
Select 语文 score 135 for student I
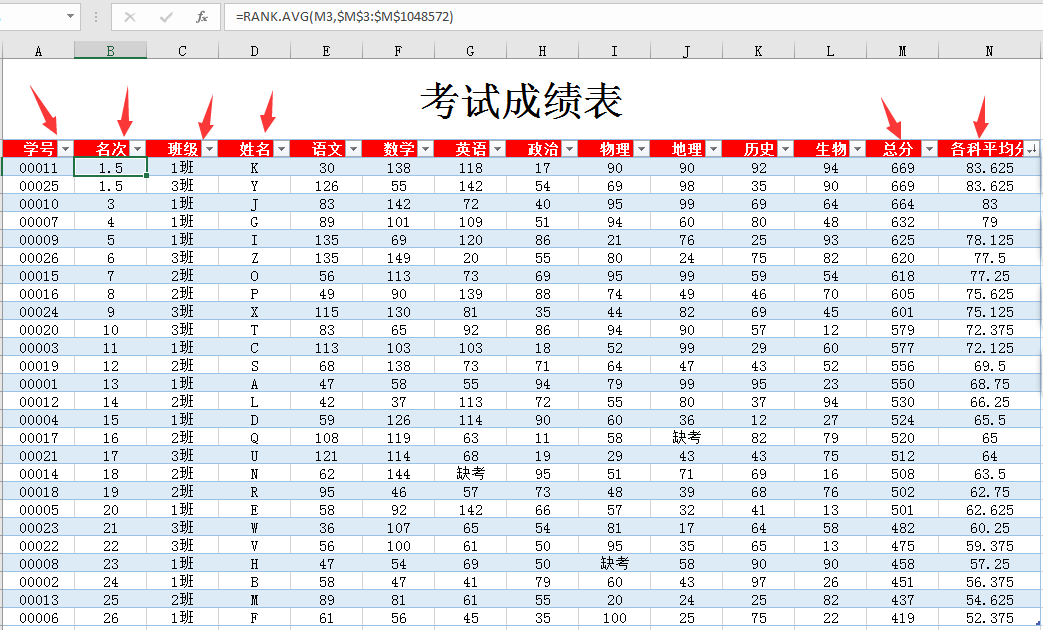(x=326, y=239)
